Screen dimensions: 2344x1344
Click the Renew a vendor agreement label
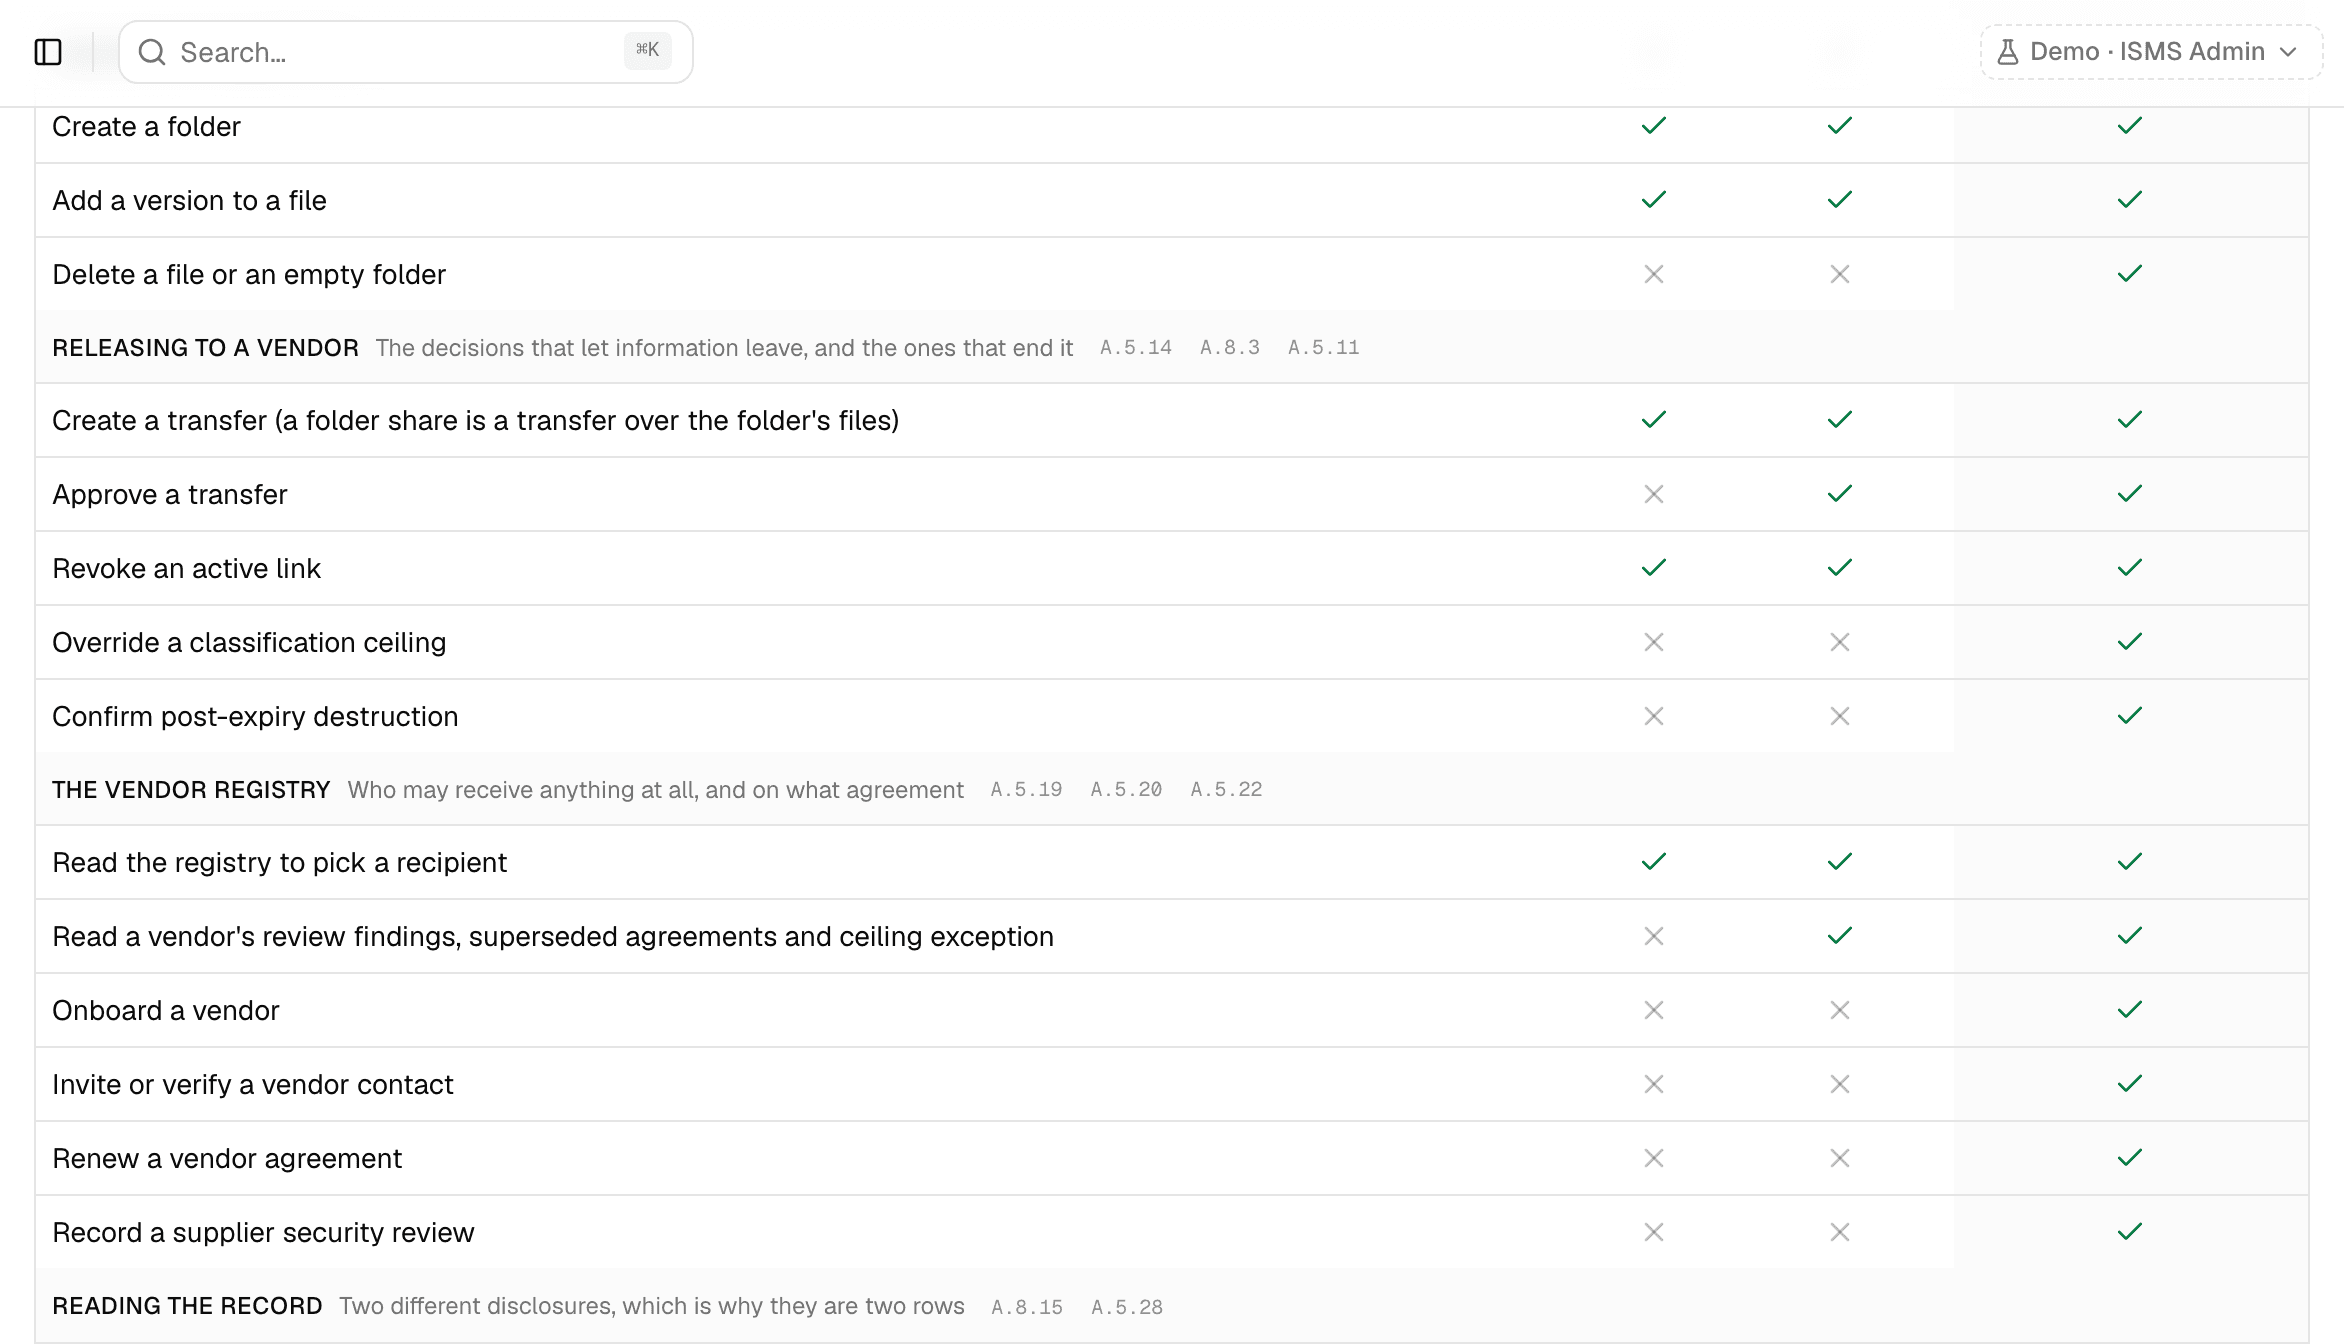[227, 1158]
